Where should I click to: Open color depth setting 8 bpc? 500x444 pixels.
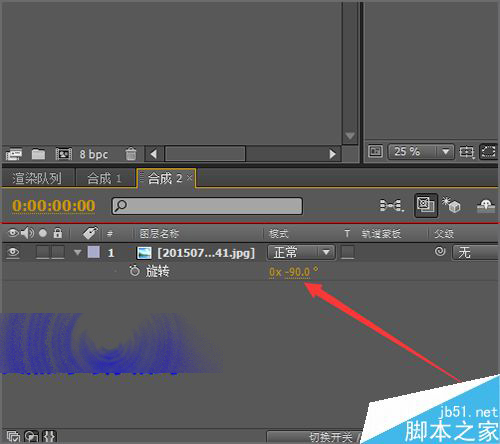tap(94, 154)
